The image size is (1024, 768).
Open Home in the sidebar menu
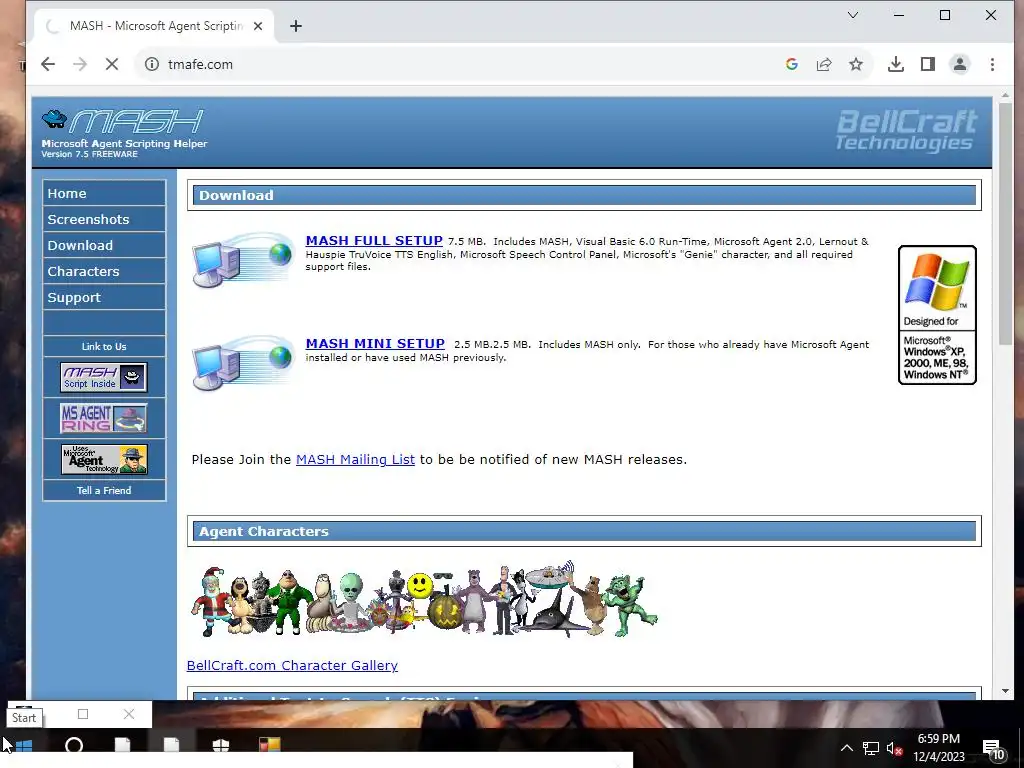click(104, 193)
